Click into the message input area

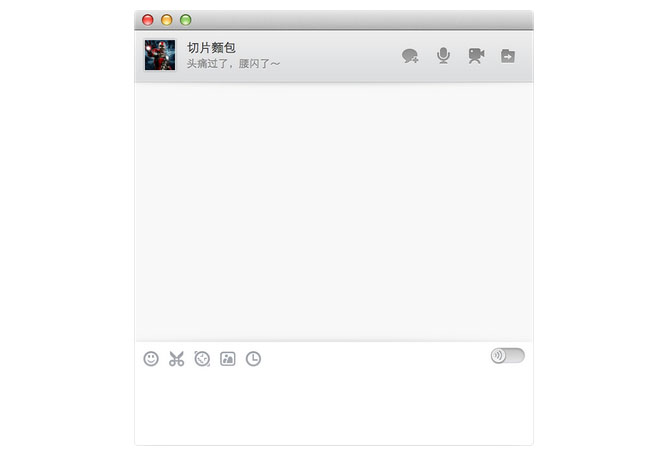(x=334, y=408)
